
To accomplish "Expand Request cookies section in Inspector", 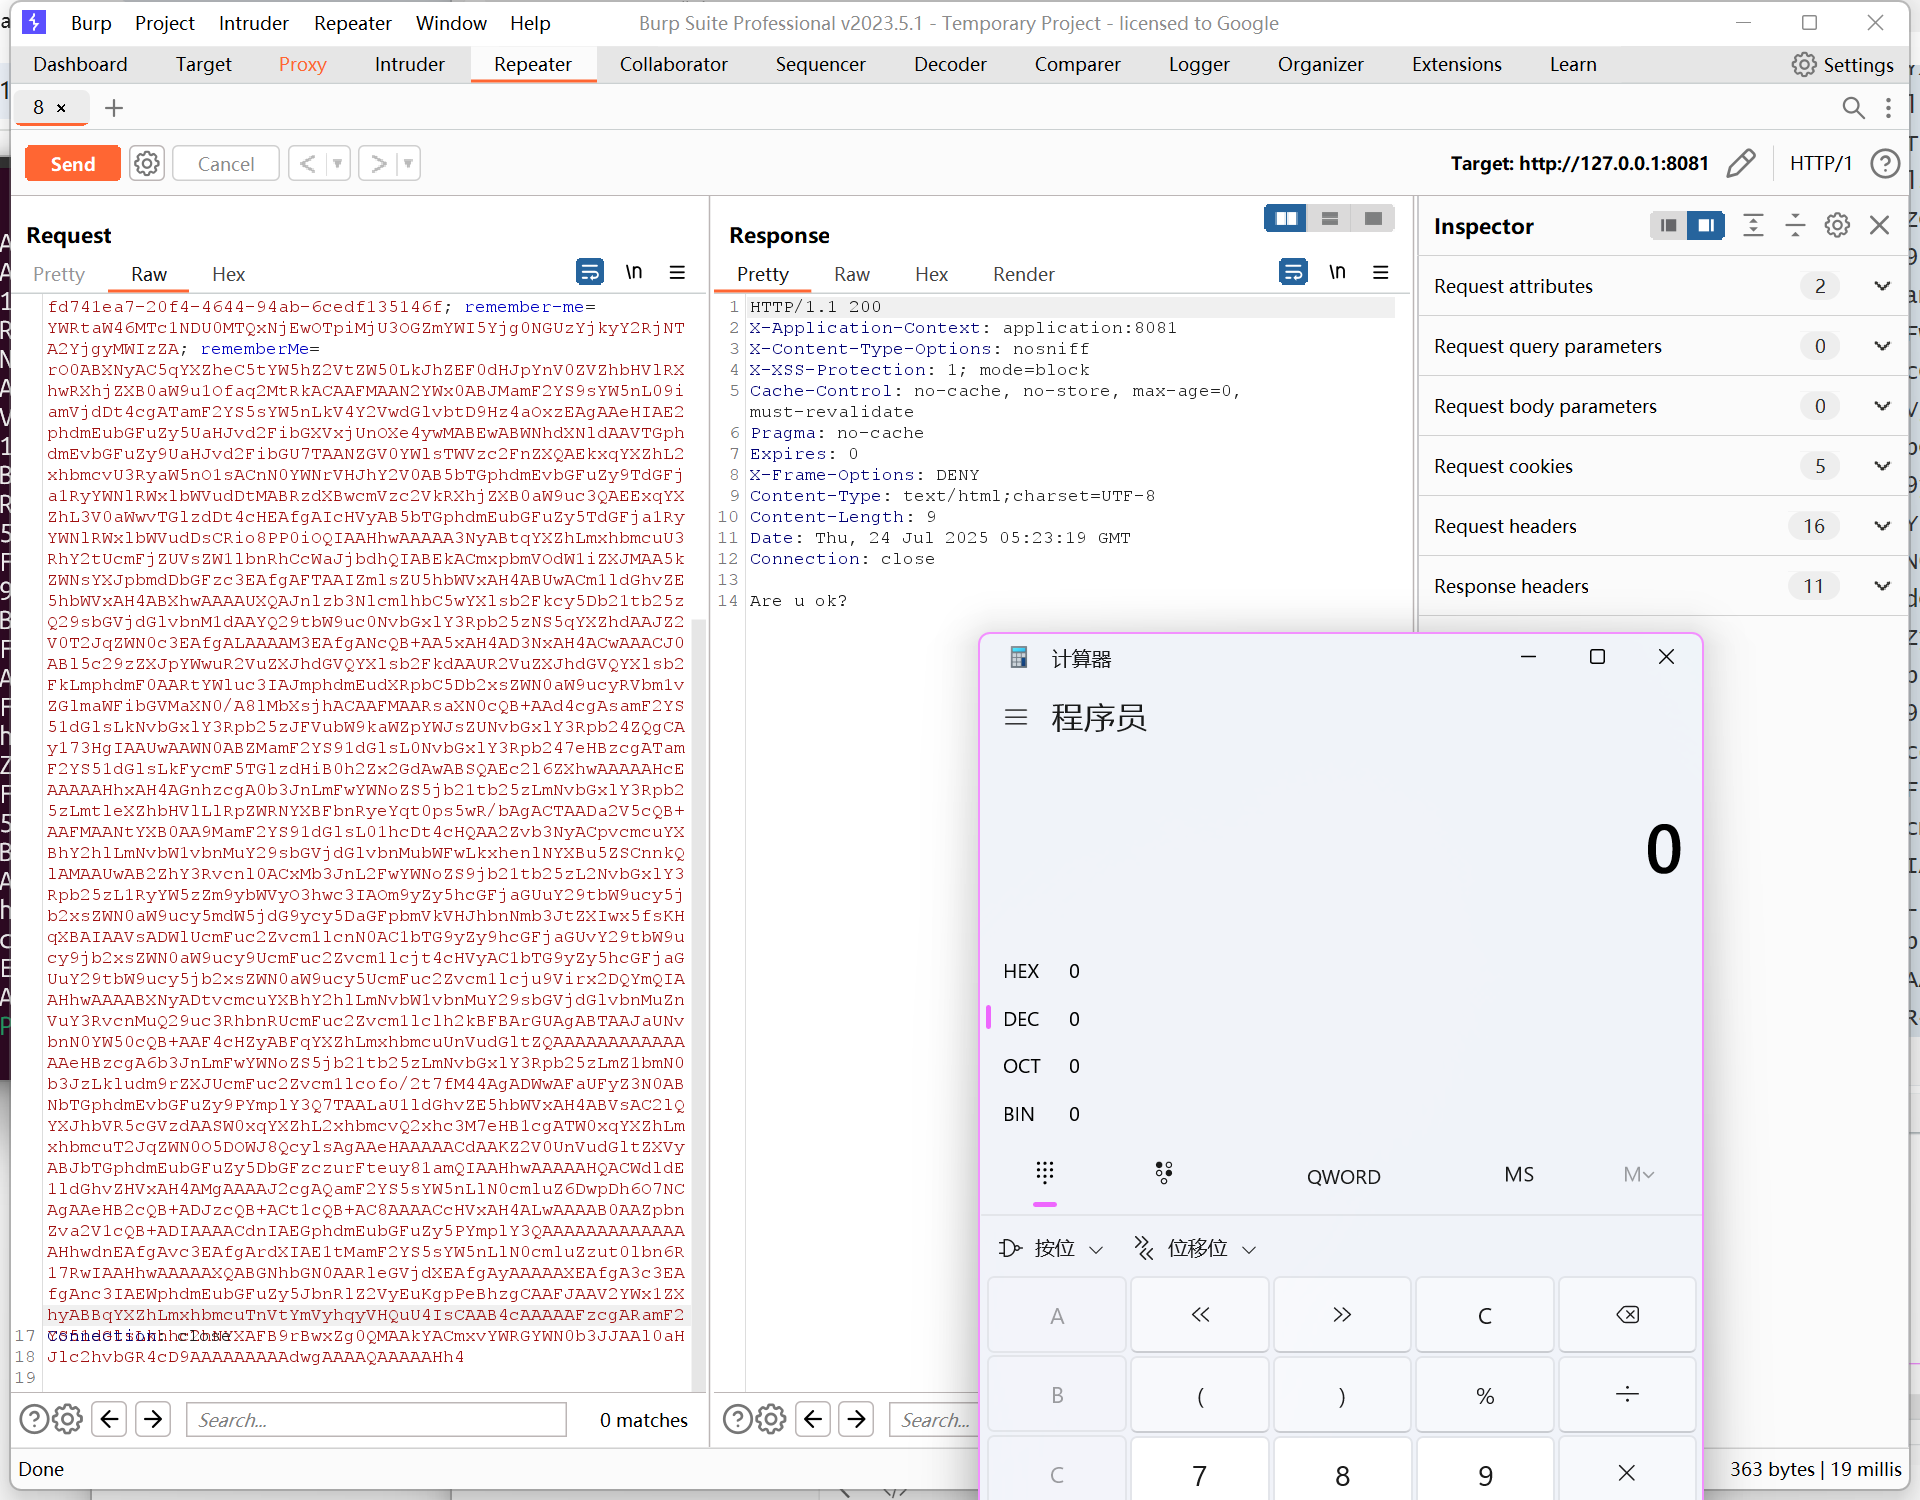I will [1882, 466].
